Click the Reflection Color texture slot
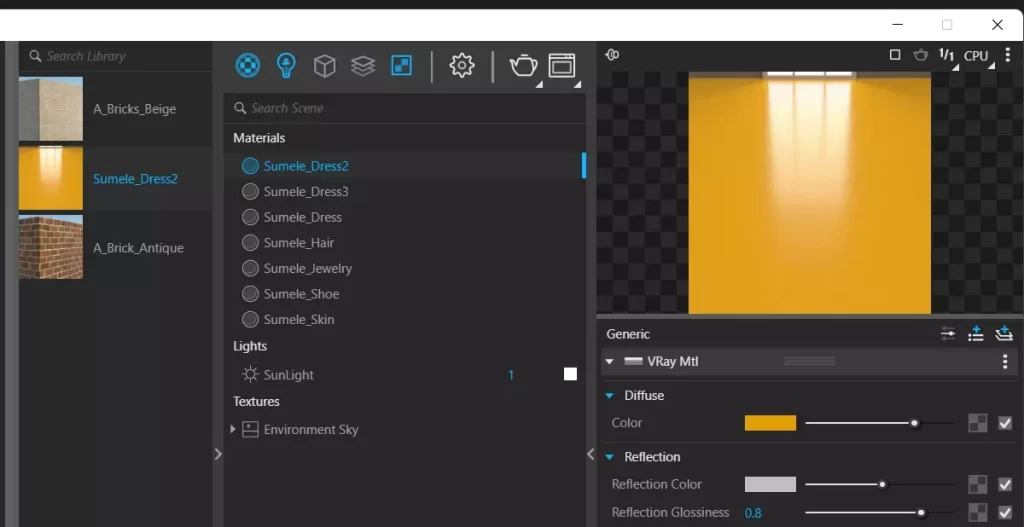The image size is (1024, 527). pyautogui.click(x=978, y=485)
